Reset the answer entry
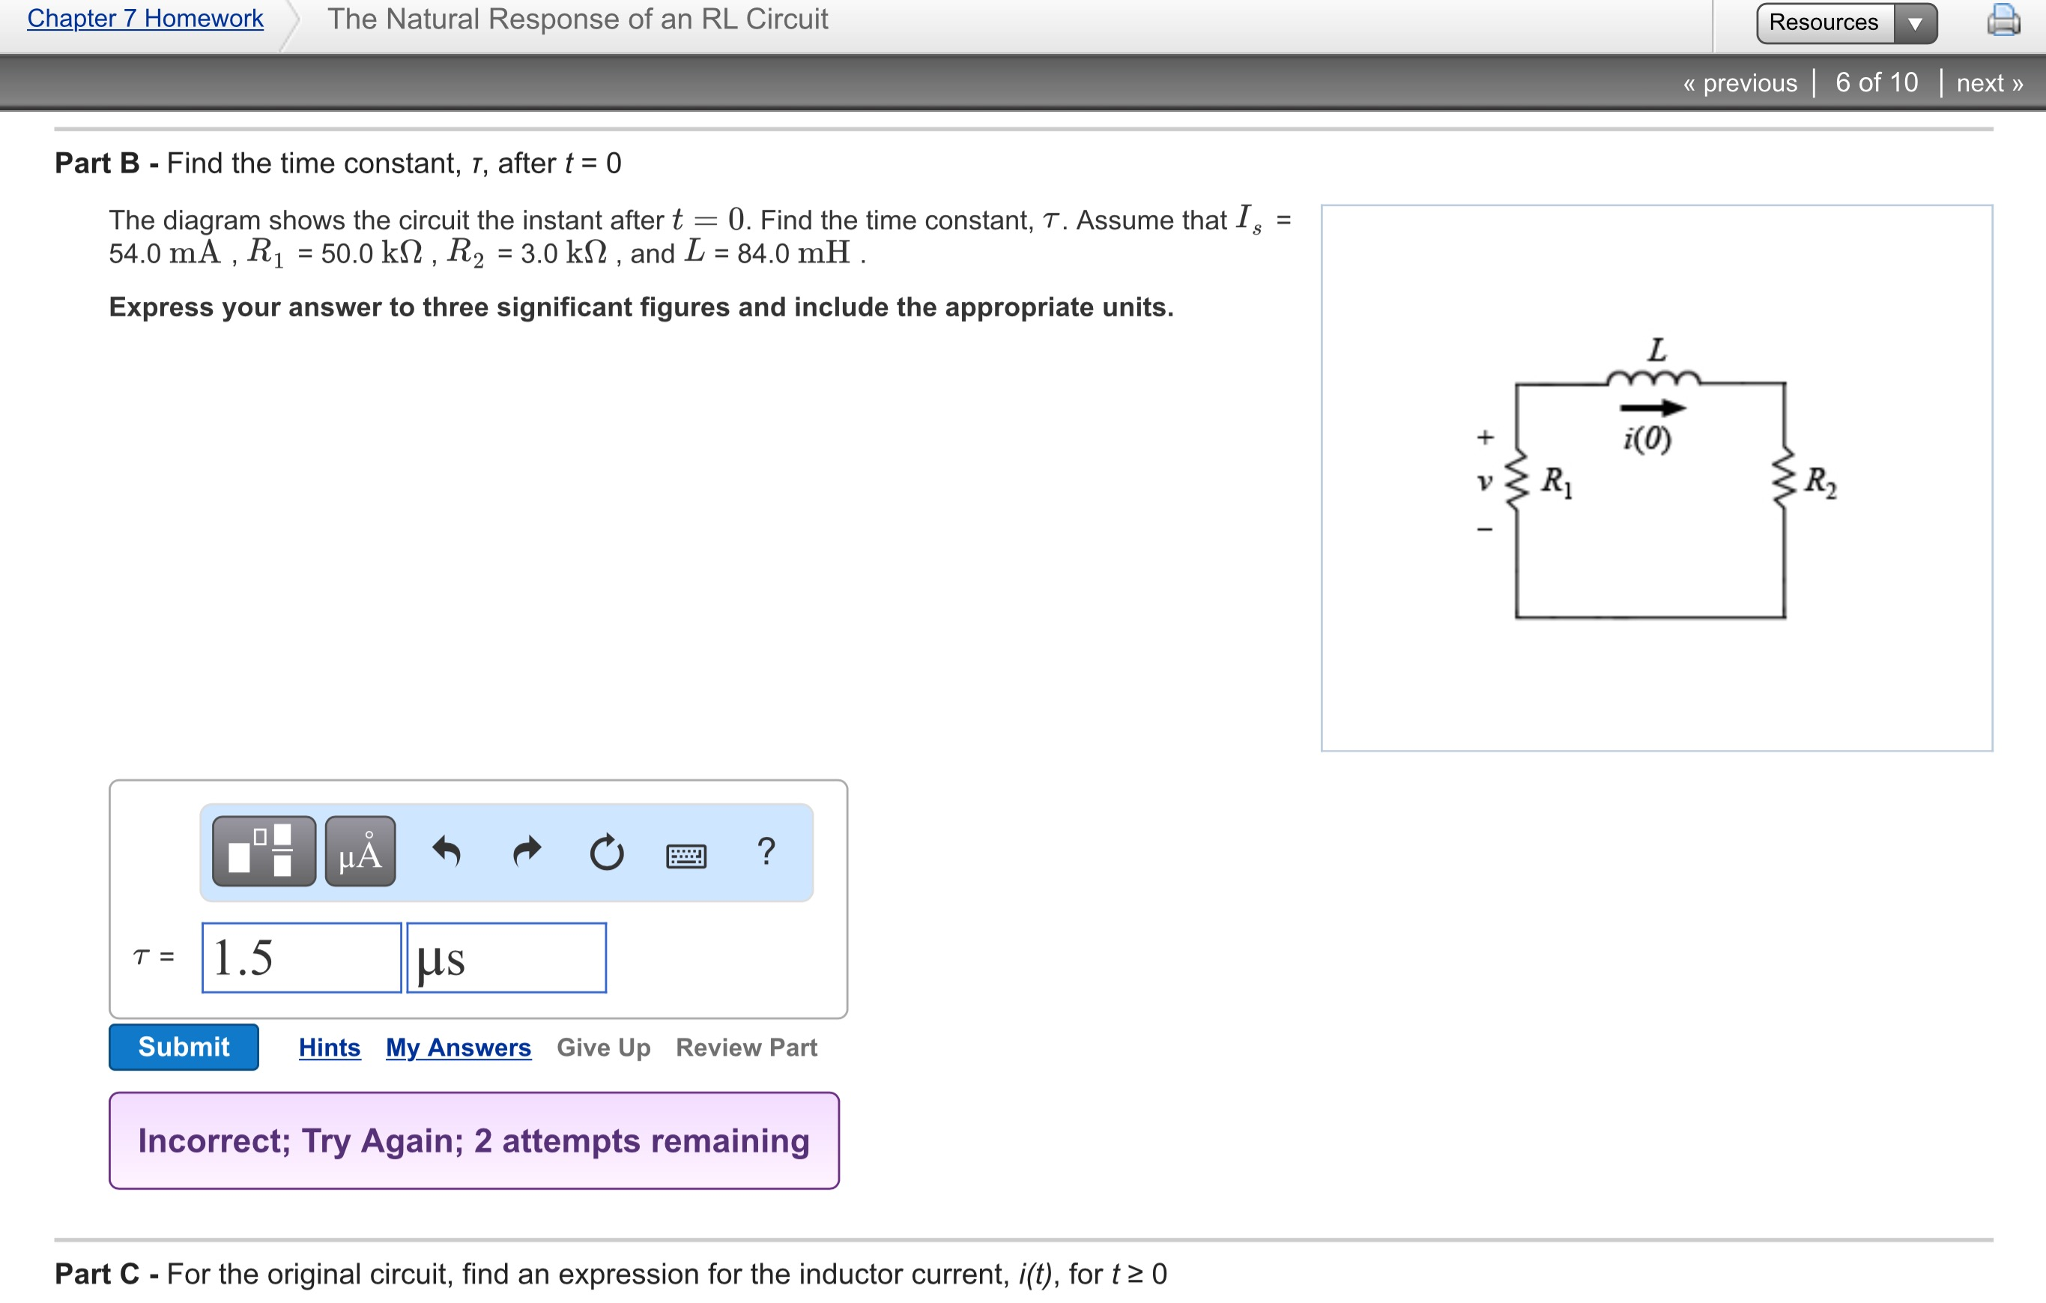Viewport: 2046px width, 1303px height. coord(607,852)
